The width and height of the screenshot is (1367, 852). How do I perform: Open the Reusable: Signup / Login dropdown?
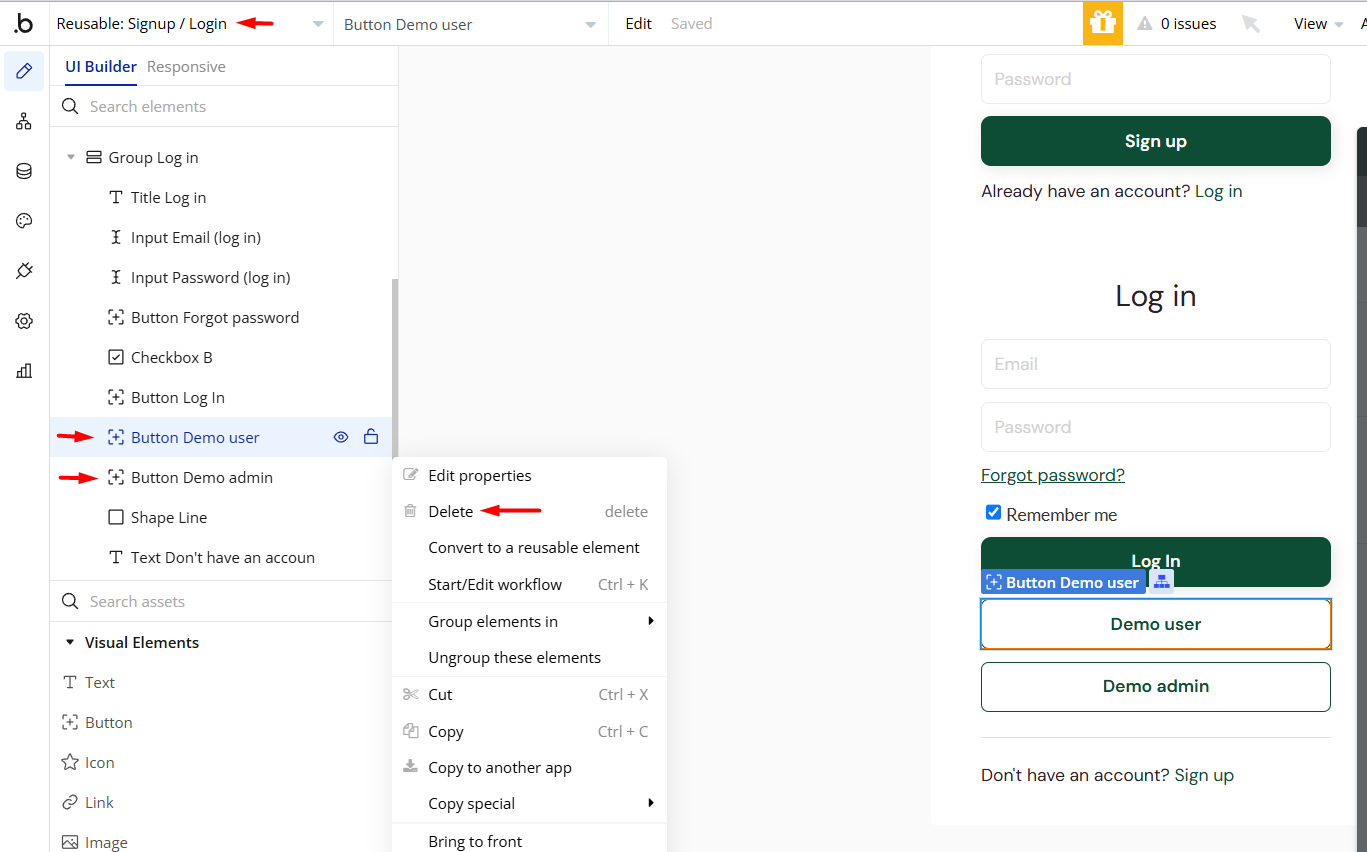pos(191,24)
